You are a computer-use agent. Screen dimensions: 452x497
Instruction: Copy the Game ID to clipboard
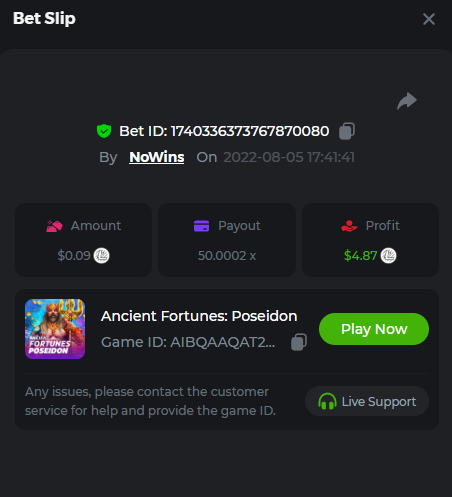(x=299, y=342)
